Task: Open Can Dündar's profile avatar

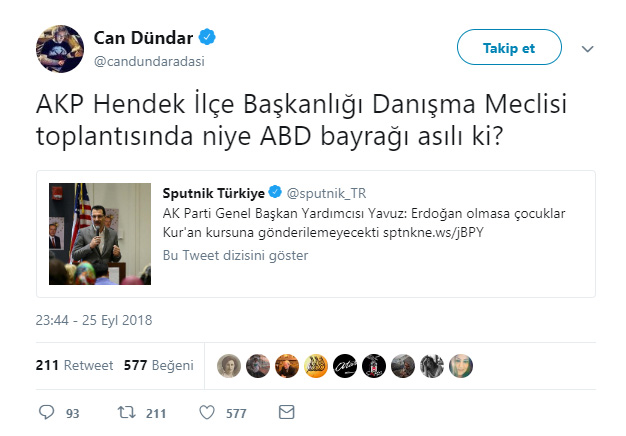Action: click(60, 49)
